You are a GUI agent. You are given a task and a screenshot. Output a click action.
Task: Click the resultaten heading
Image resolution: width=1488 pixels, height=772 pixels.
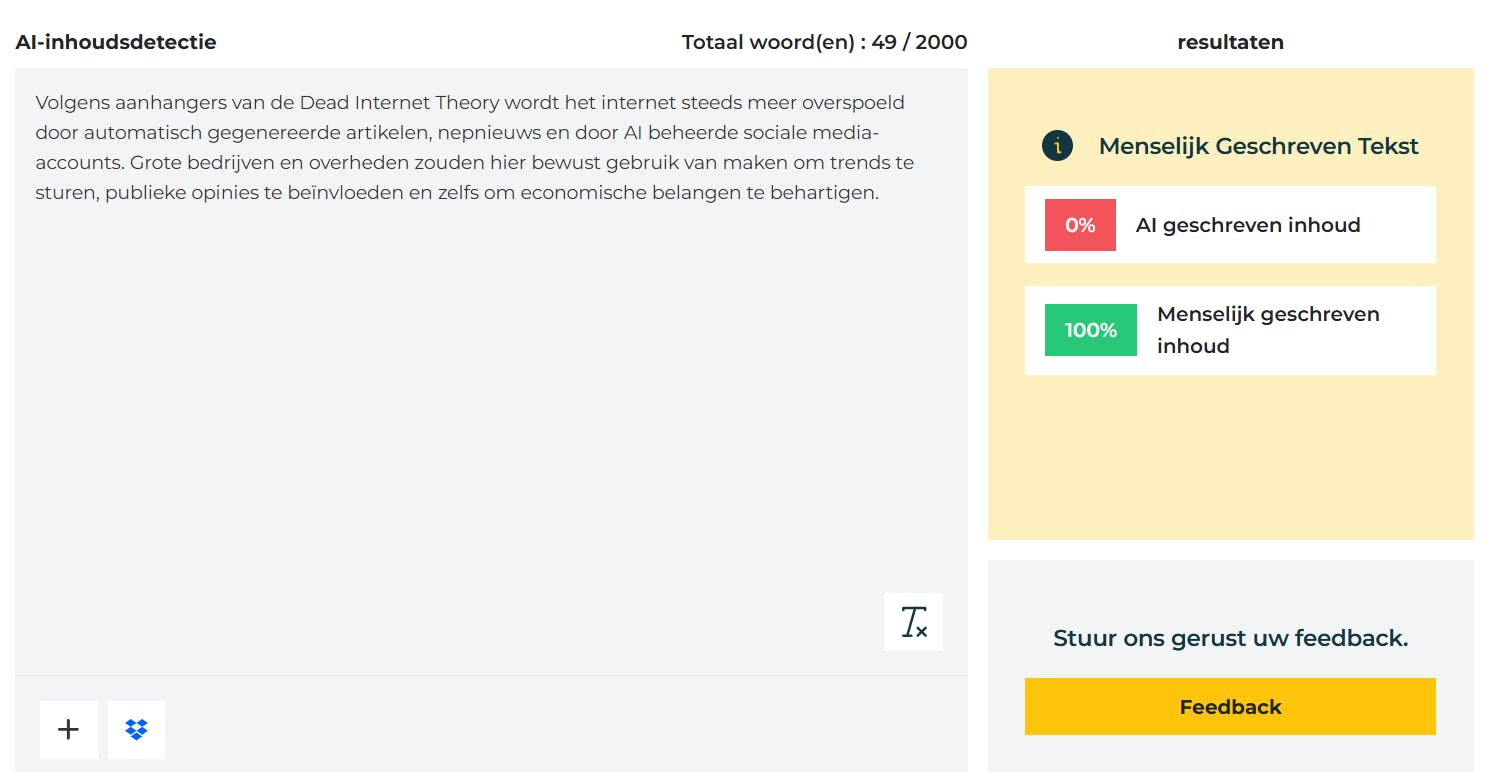coord(1230,42)
